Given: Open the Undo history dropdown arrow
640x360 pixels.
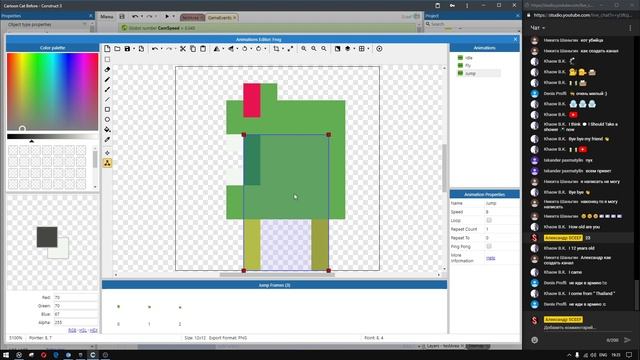Looking at the screenshot, I should (x=161, y=49).
